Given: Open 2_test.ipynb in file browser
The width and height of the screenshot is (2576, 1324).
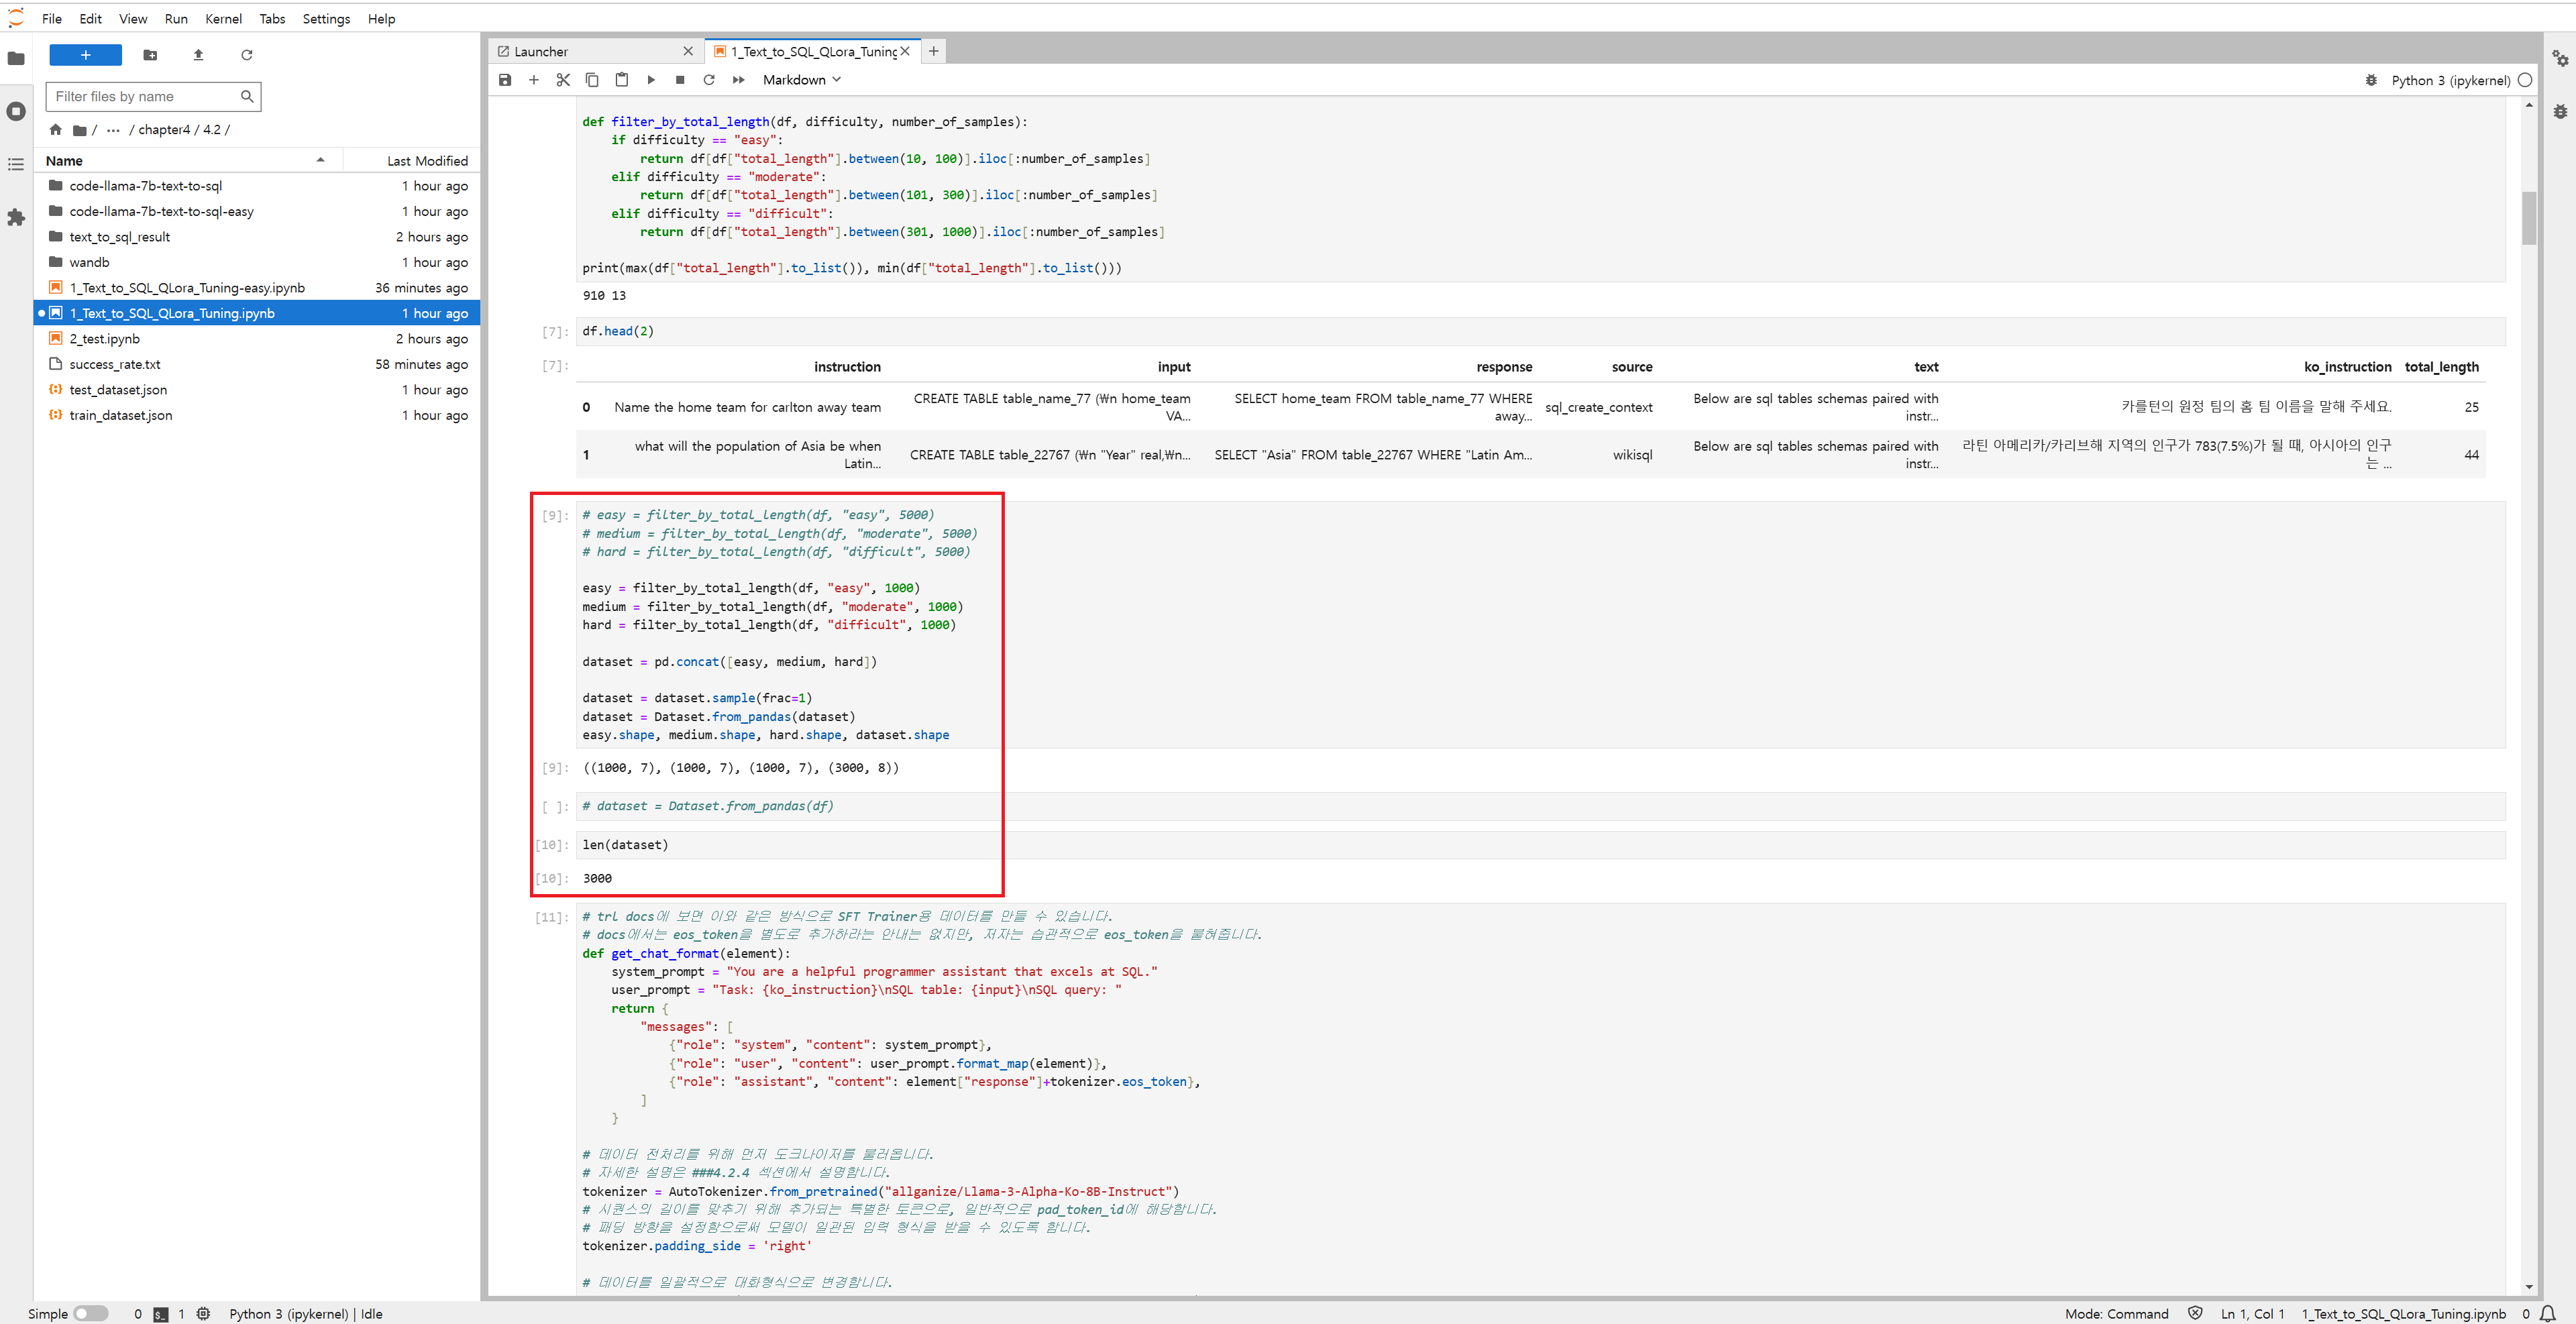Looking at the screenshot, I should pos(105,339).
